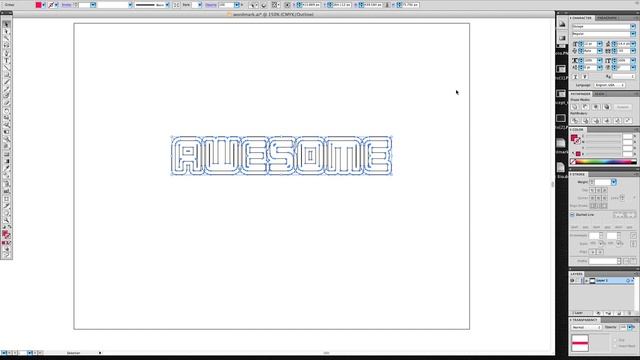
Task: Select the Eyedropper tool
Action: [6, 168]
